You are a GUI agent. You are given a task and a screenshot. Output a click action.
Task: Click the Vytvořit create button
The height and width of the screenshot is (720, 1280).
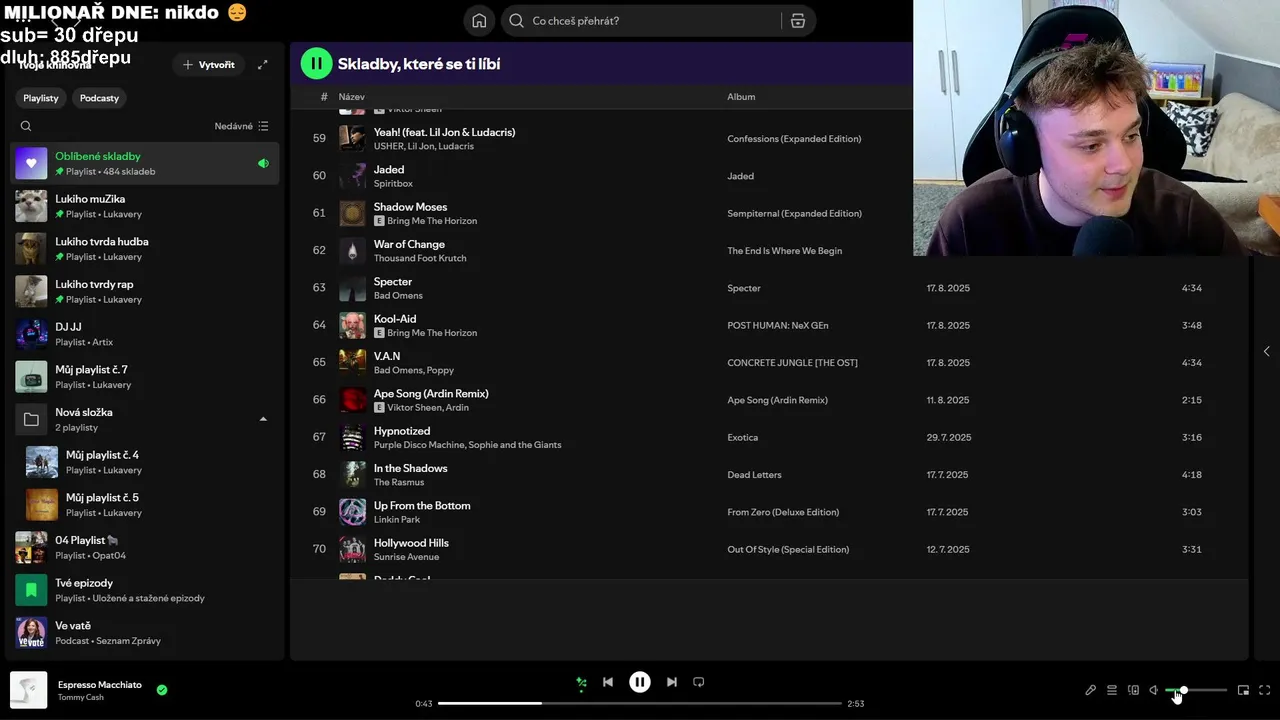(208, 65)
